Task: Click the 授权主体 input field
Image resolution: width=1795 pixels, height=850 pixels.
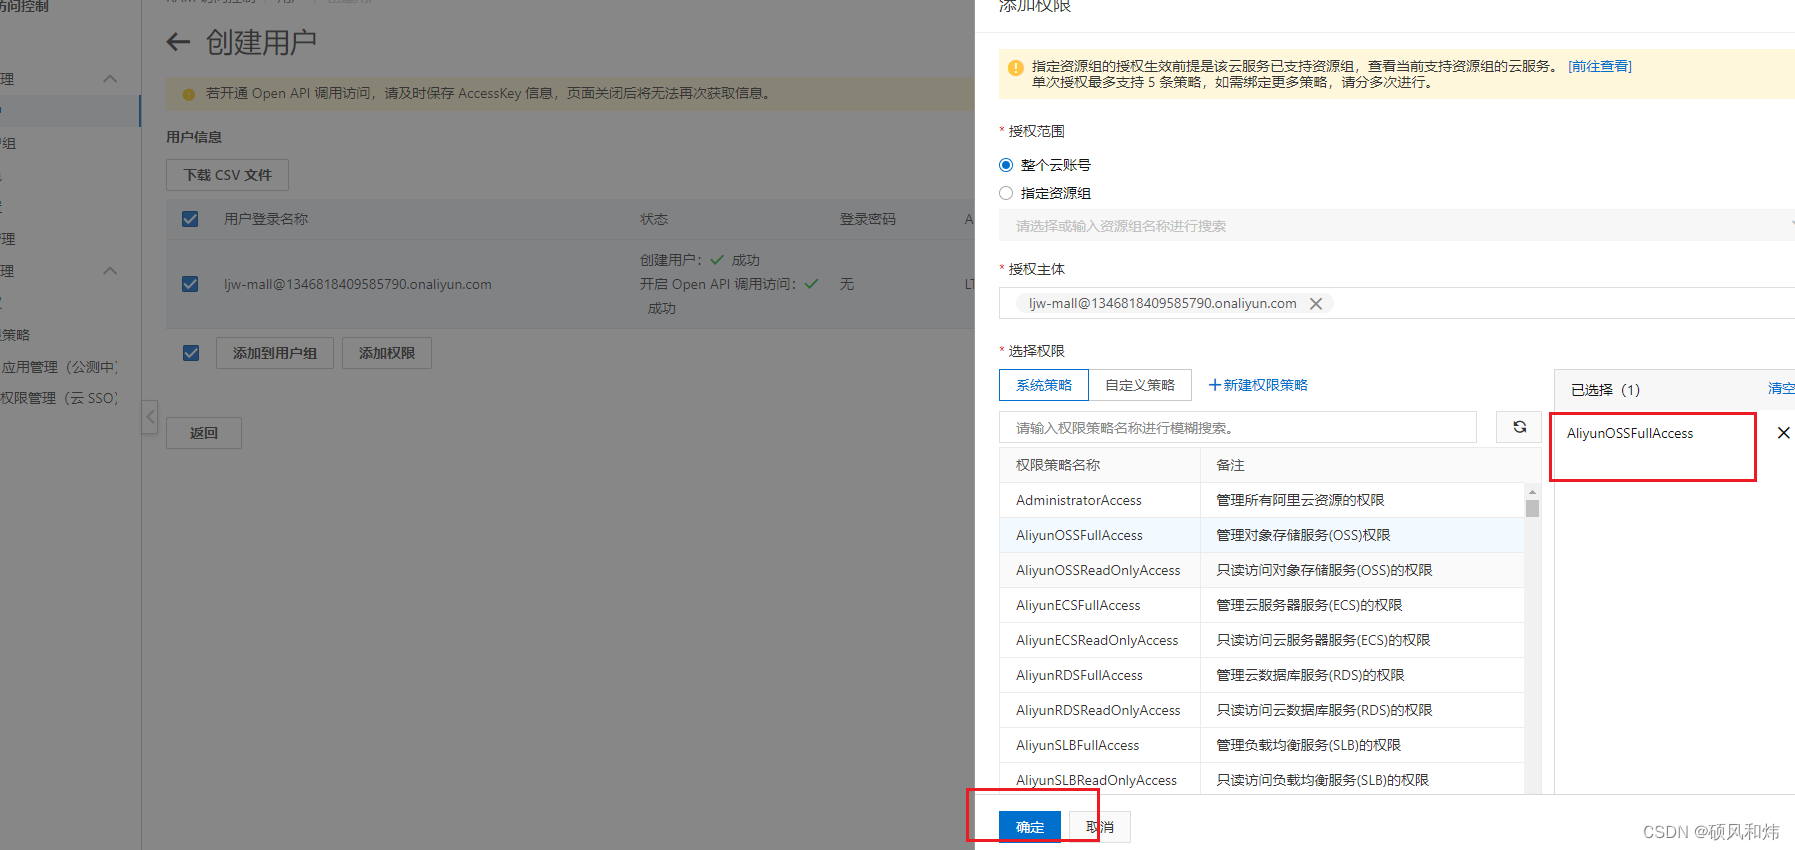Action: click(1397, 303)
